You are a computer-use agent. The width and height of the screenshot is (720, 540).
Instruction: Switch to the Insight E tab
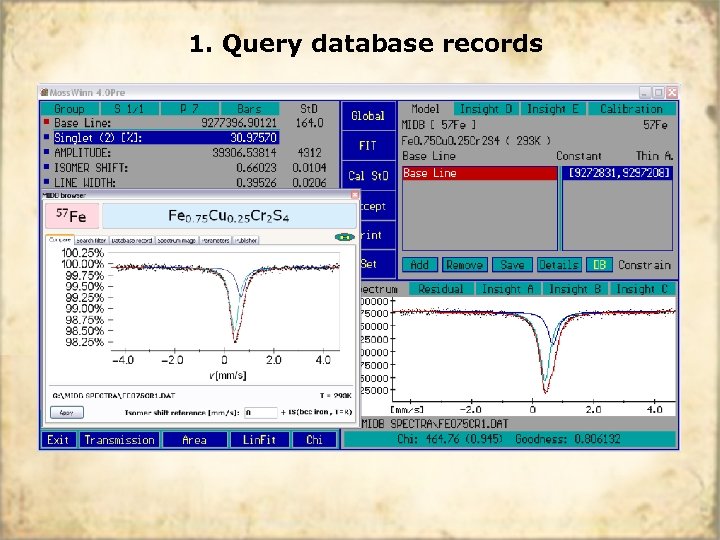553,109
